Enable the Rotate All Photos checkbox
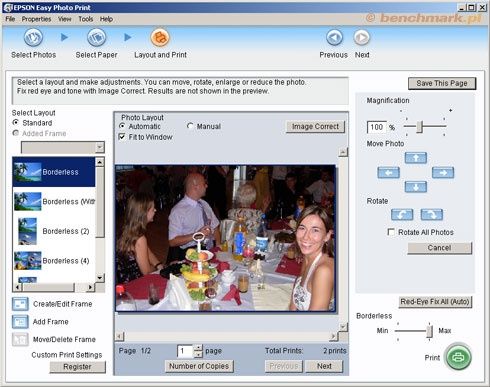490x387 pixels. point(391,232)
